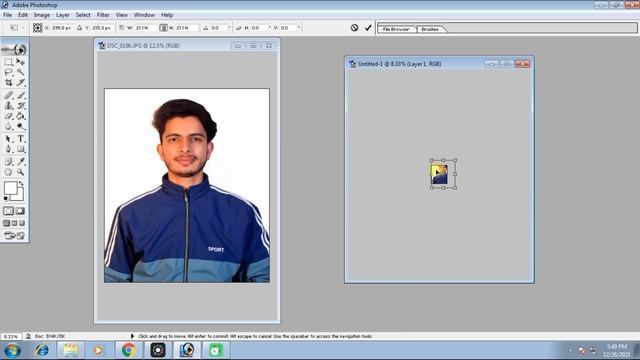
Task: Expand the status bar info arrow
Action: pos(132,336)
